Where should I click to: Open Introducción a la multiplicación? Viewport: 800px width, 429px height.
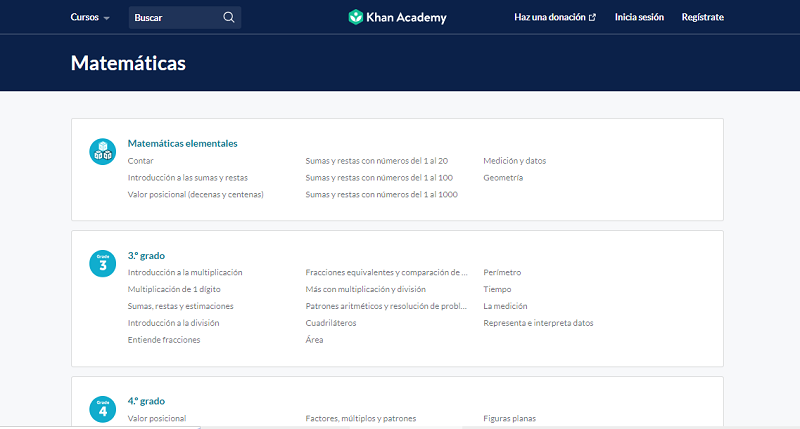(x=185, y=272)
